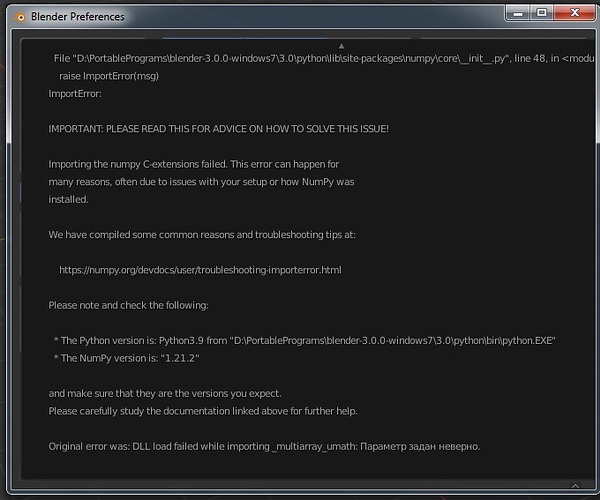Click the 'The Python version is: Python3.9' line

tap(305, 340)
